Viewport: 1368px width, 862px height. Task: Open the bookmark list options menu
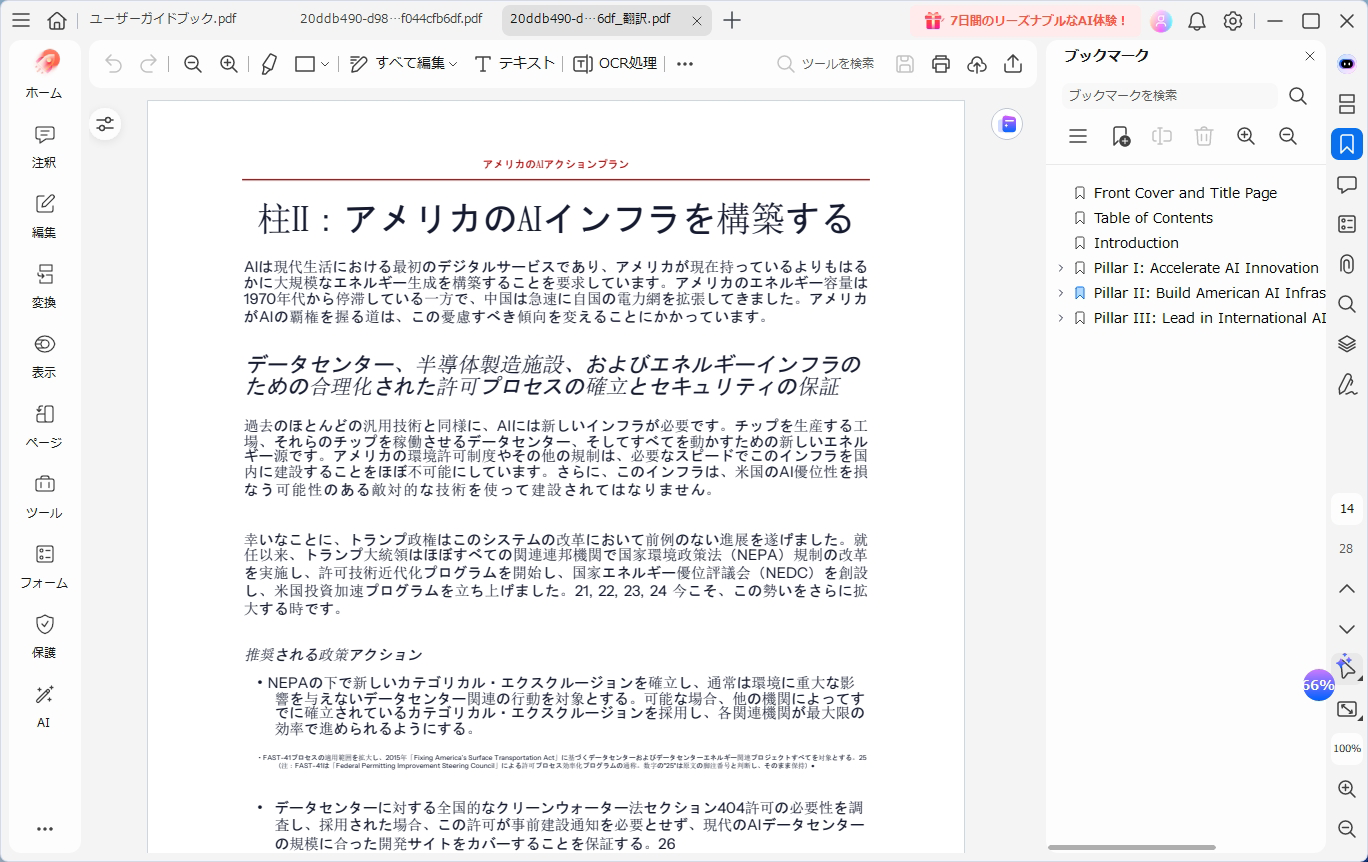point(1078,136)
